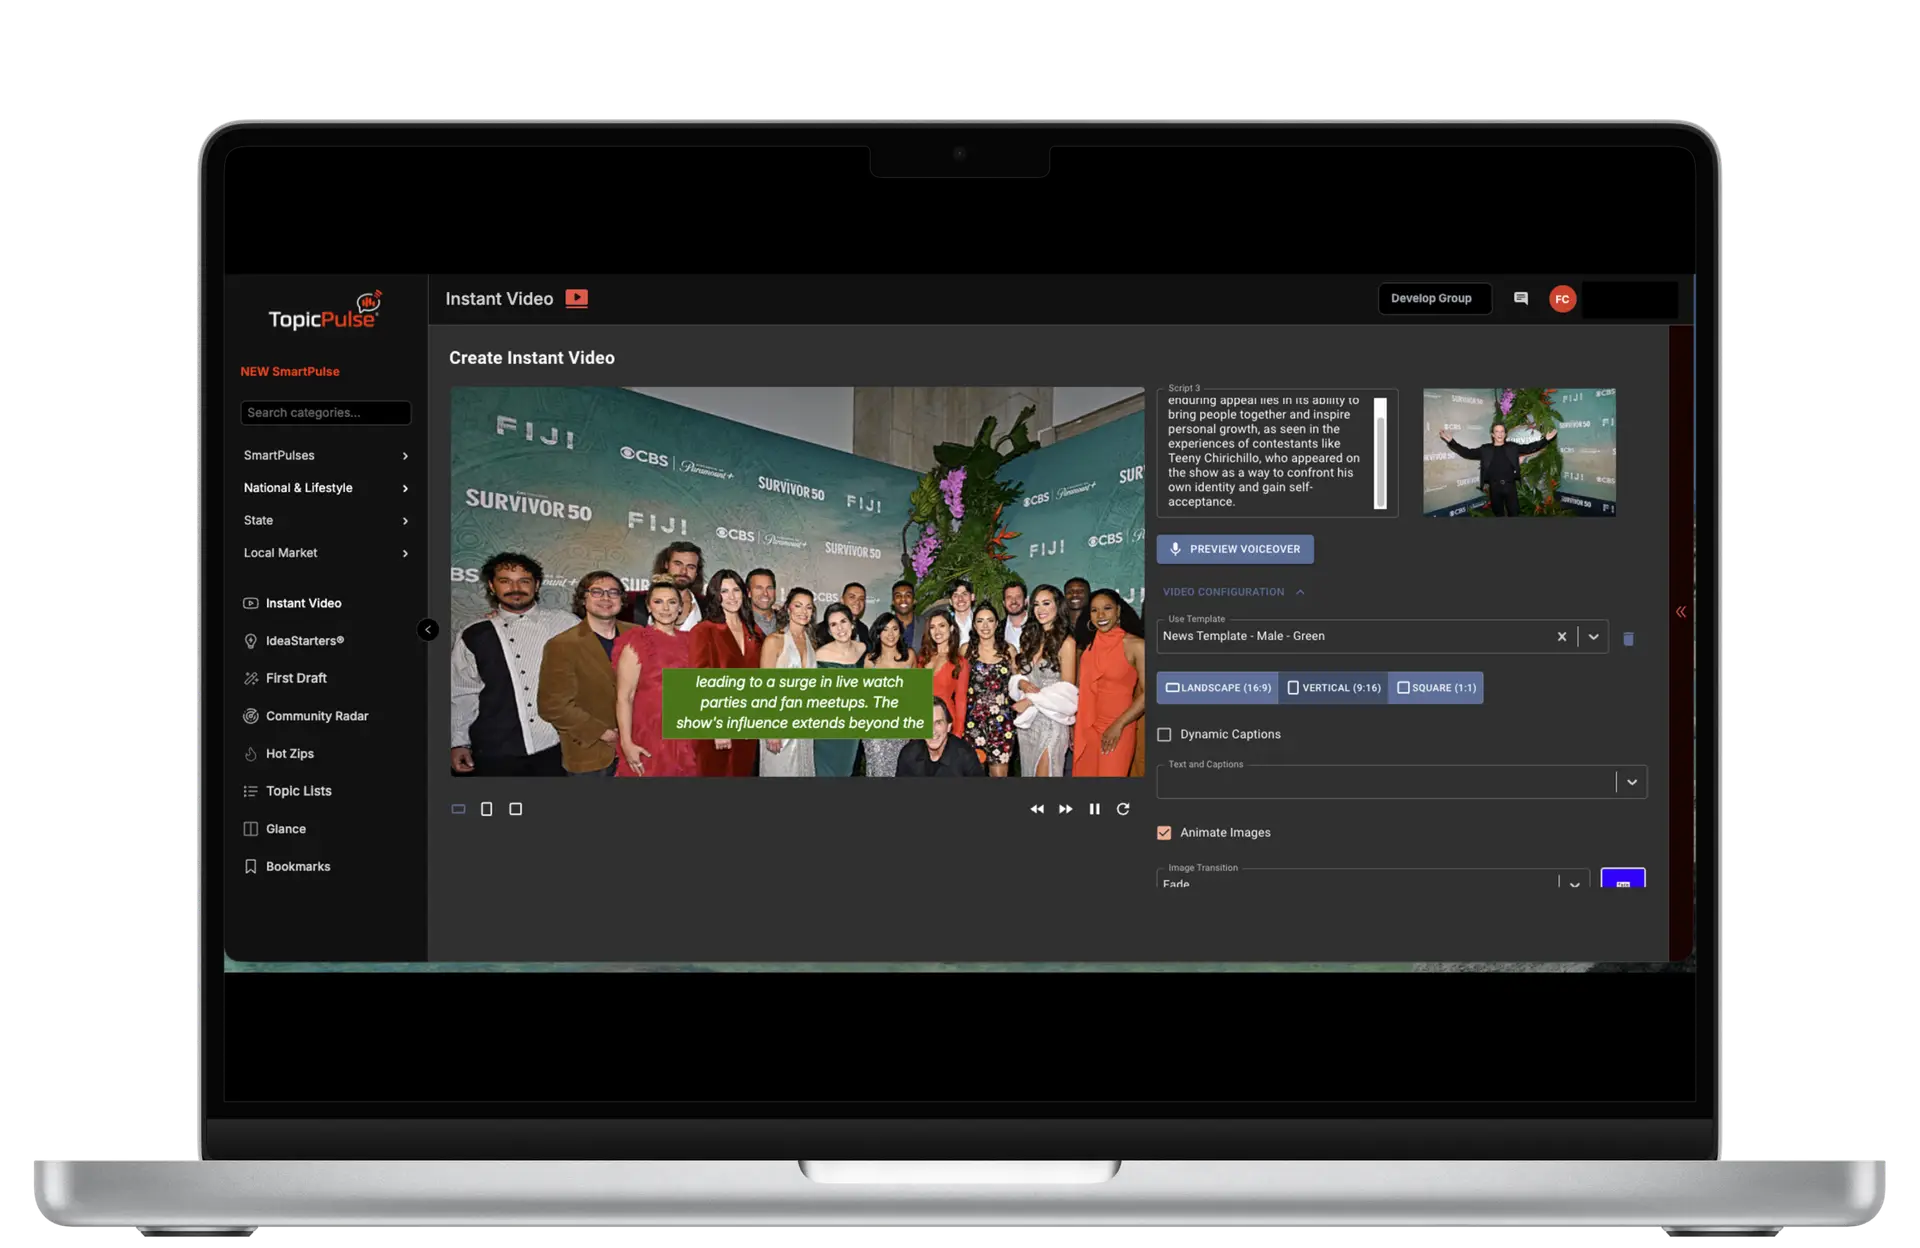1920x1248 pixels.
Task: Expand the State category
Action: click(326, 521)
